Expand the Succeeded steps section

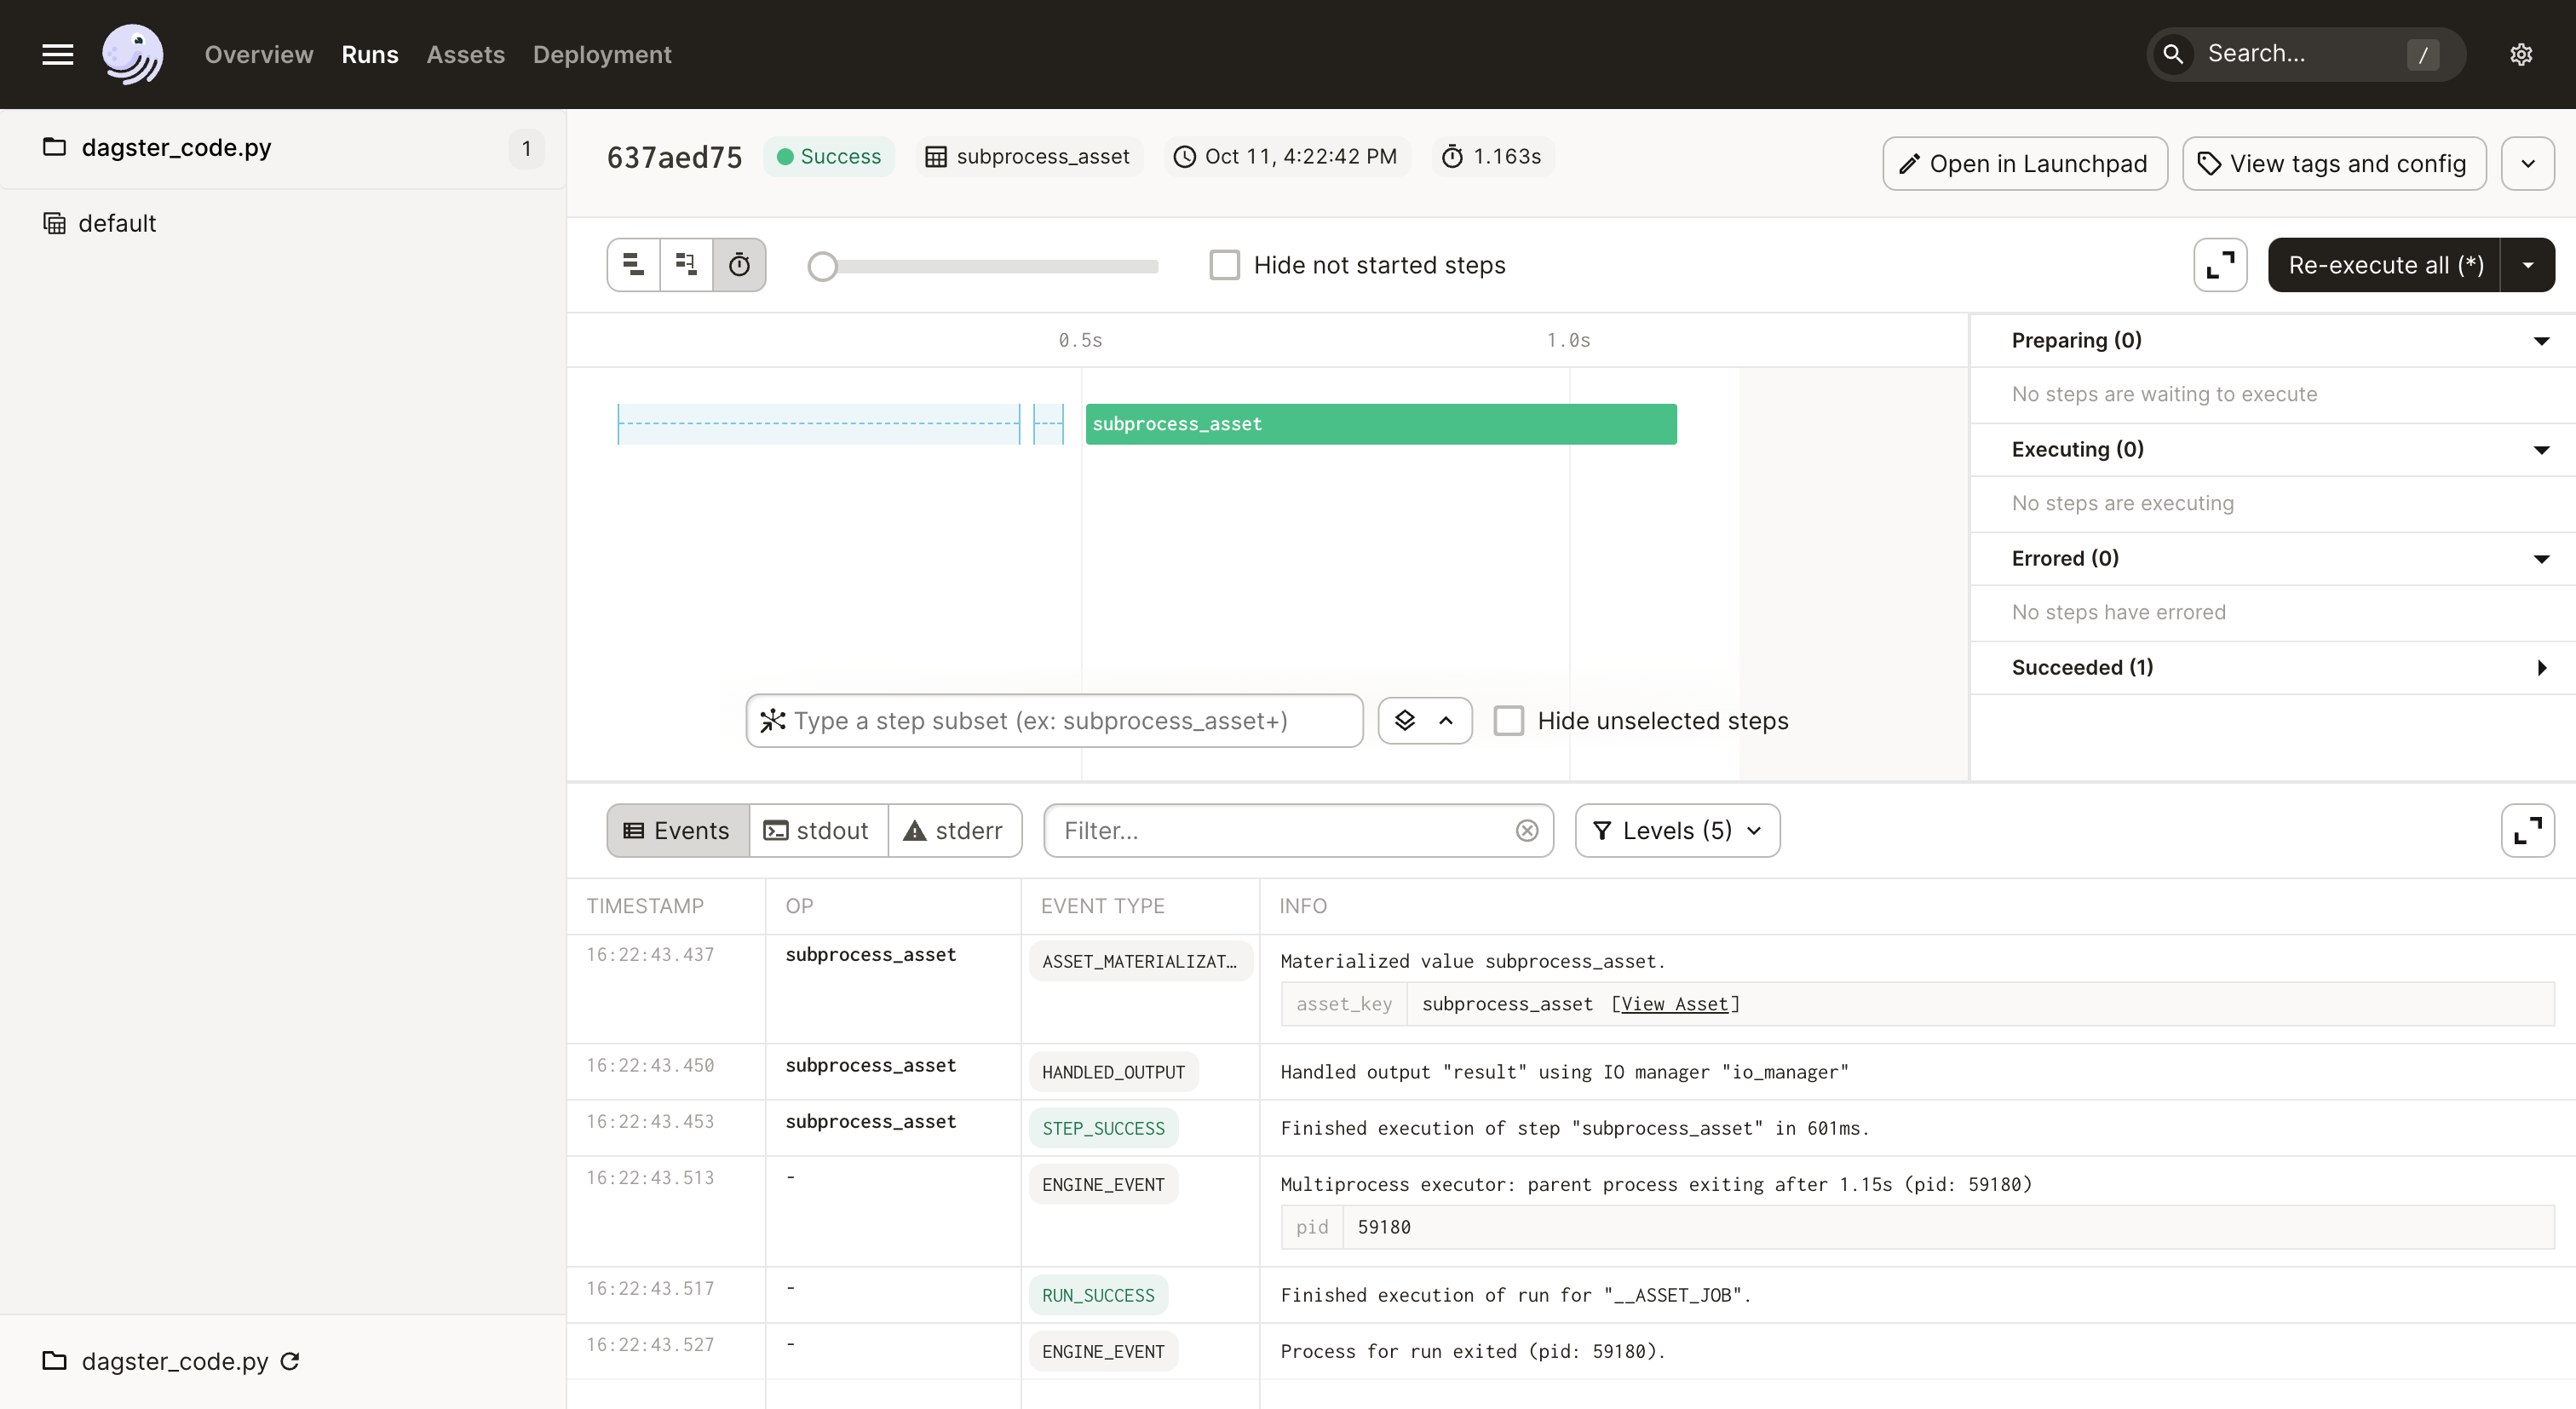pos(2542,668)
